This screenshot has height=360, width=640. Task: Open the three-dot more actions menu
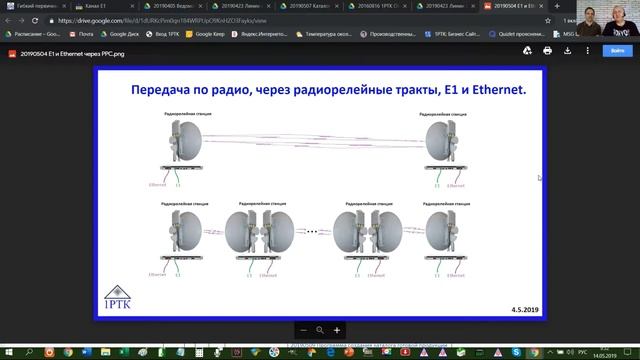pos(587,51)
